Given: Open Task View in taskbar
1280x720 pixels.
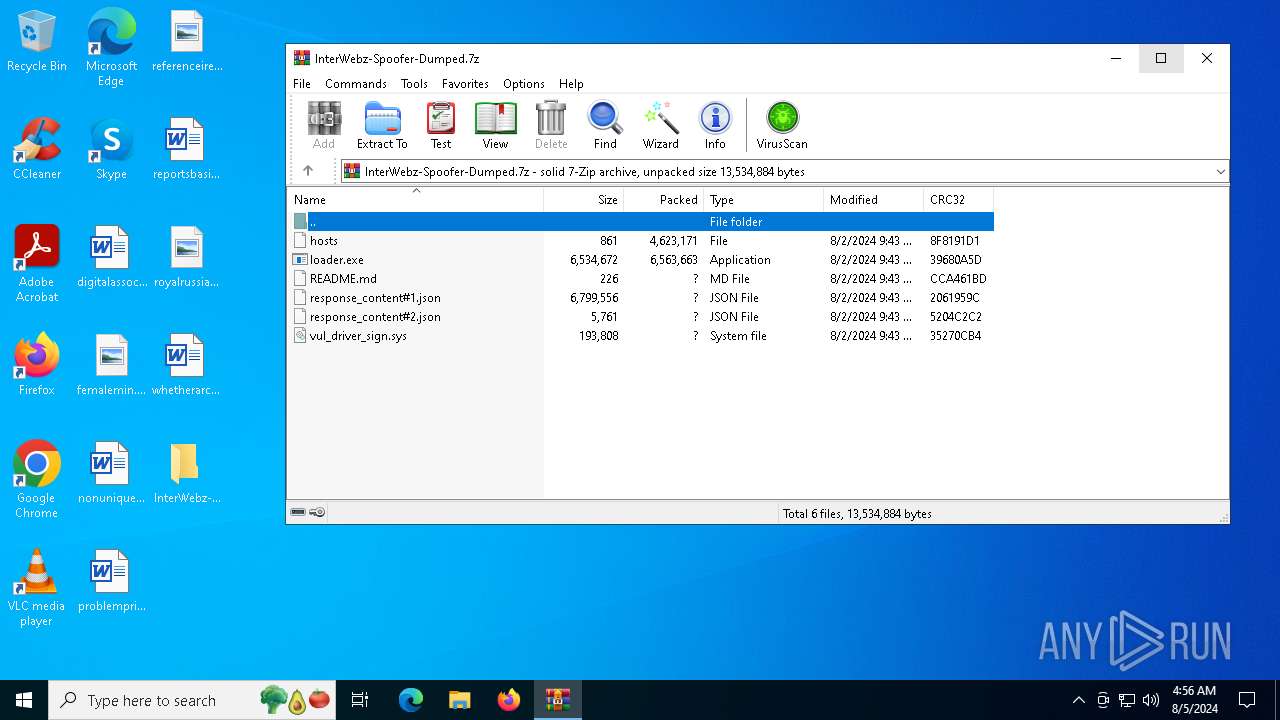Looking at the screenshot, I should coord(360,700).
